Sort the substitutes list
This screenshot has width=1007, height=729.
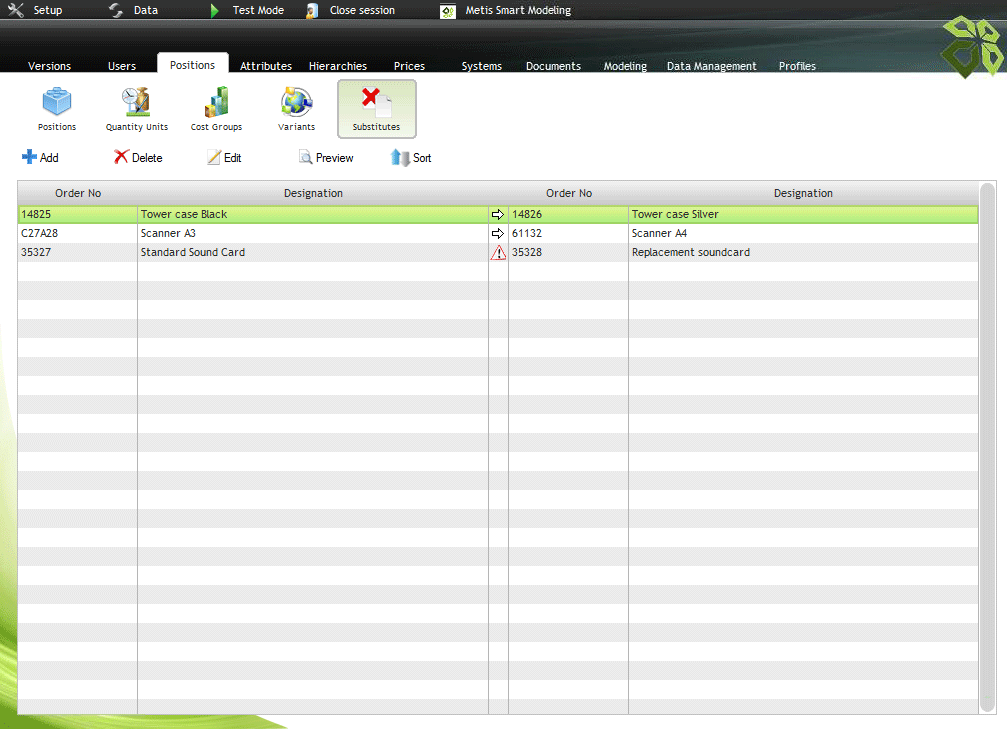pos(411,158)
